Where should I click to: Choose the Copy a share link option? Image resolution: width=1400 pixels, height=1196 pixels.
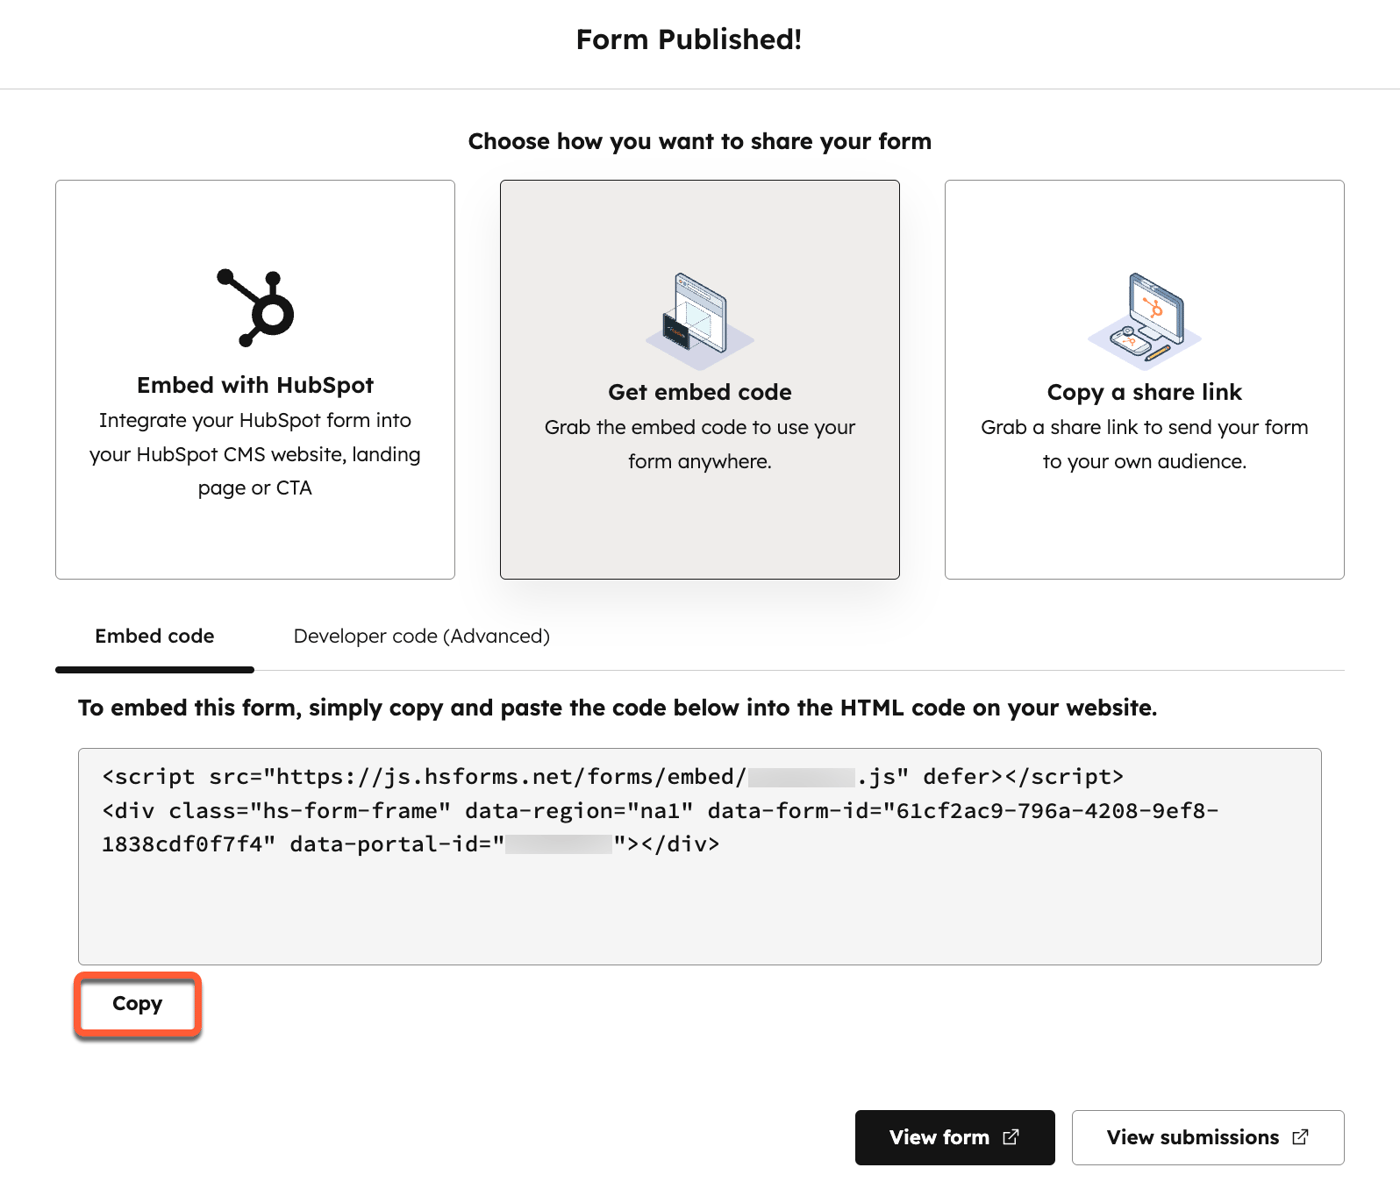1145,380
